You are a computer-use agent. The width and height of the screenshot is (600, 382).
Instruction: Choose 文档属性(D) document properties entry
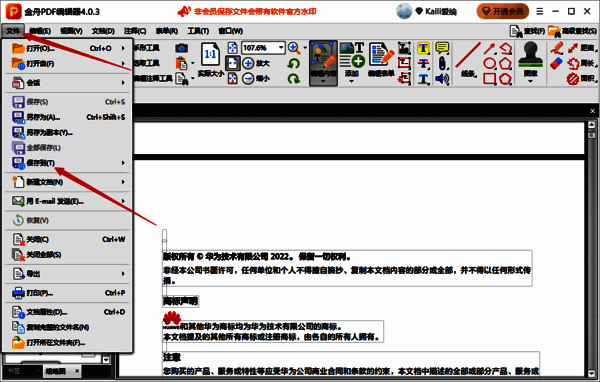68,312
